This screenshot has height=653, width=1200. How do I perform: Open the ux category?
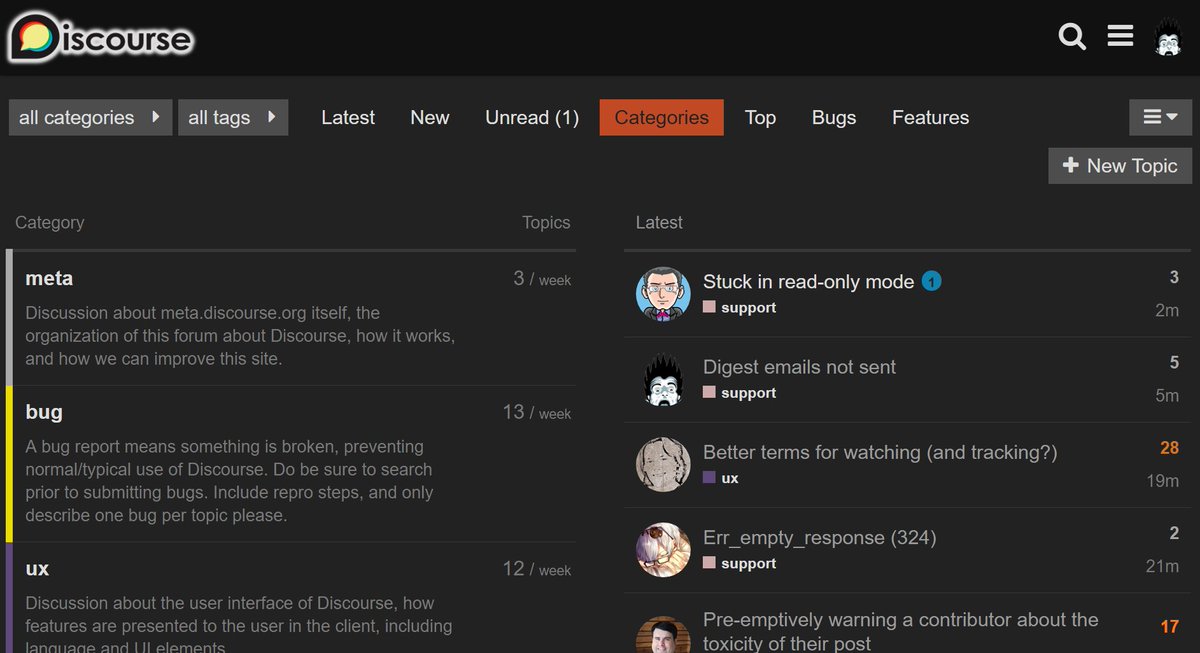click(37, 569)
